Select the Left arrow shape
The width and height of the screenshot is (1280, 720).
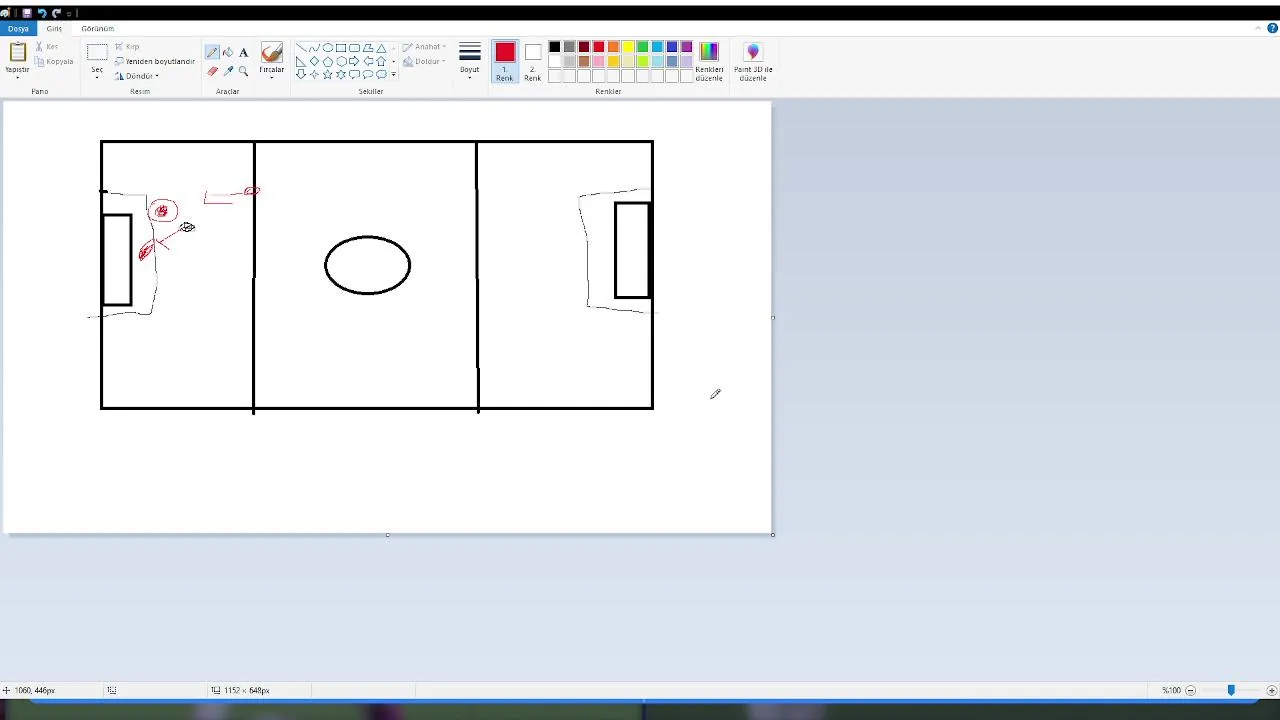click(x=368, y=61)
